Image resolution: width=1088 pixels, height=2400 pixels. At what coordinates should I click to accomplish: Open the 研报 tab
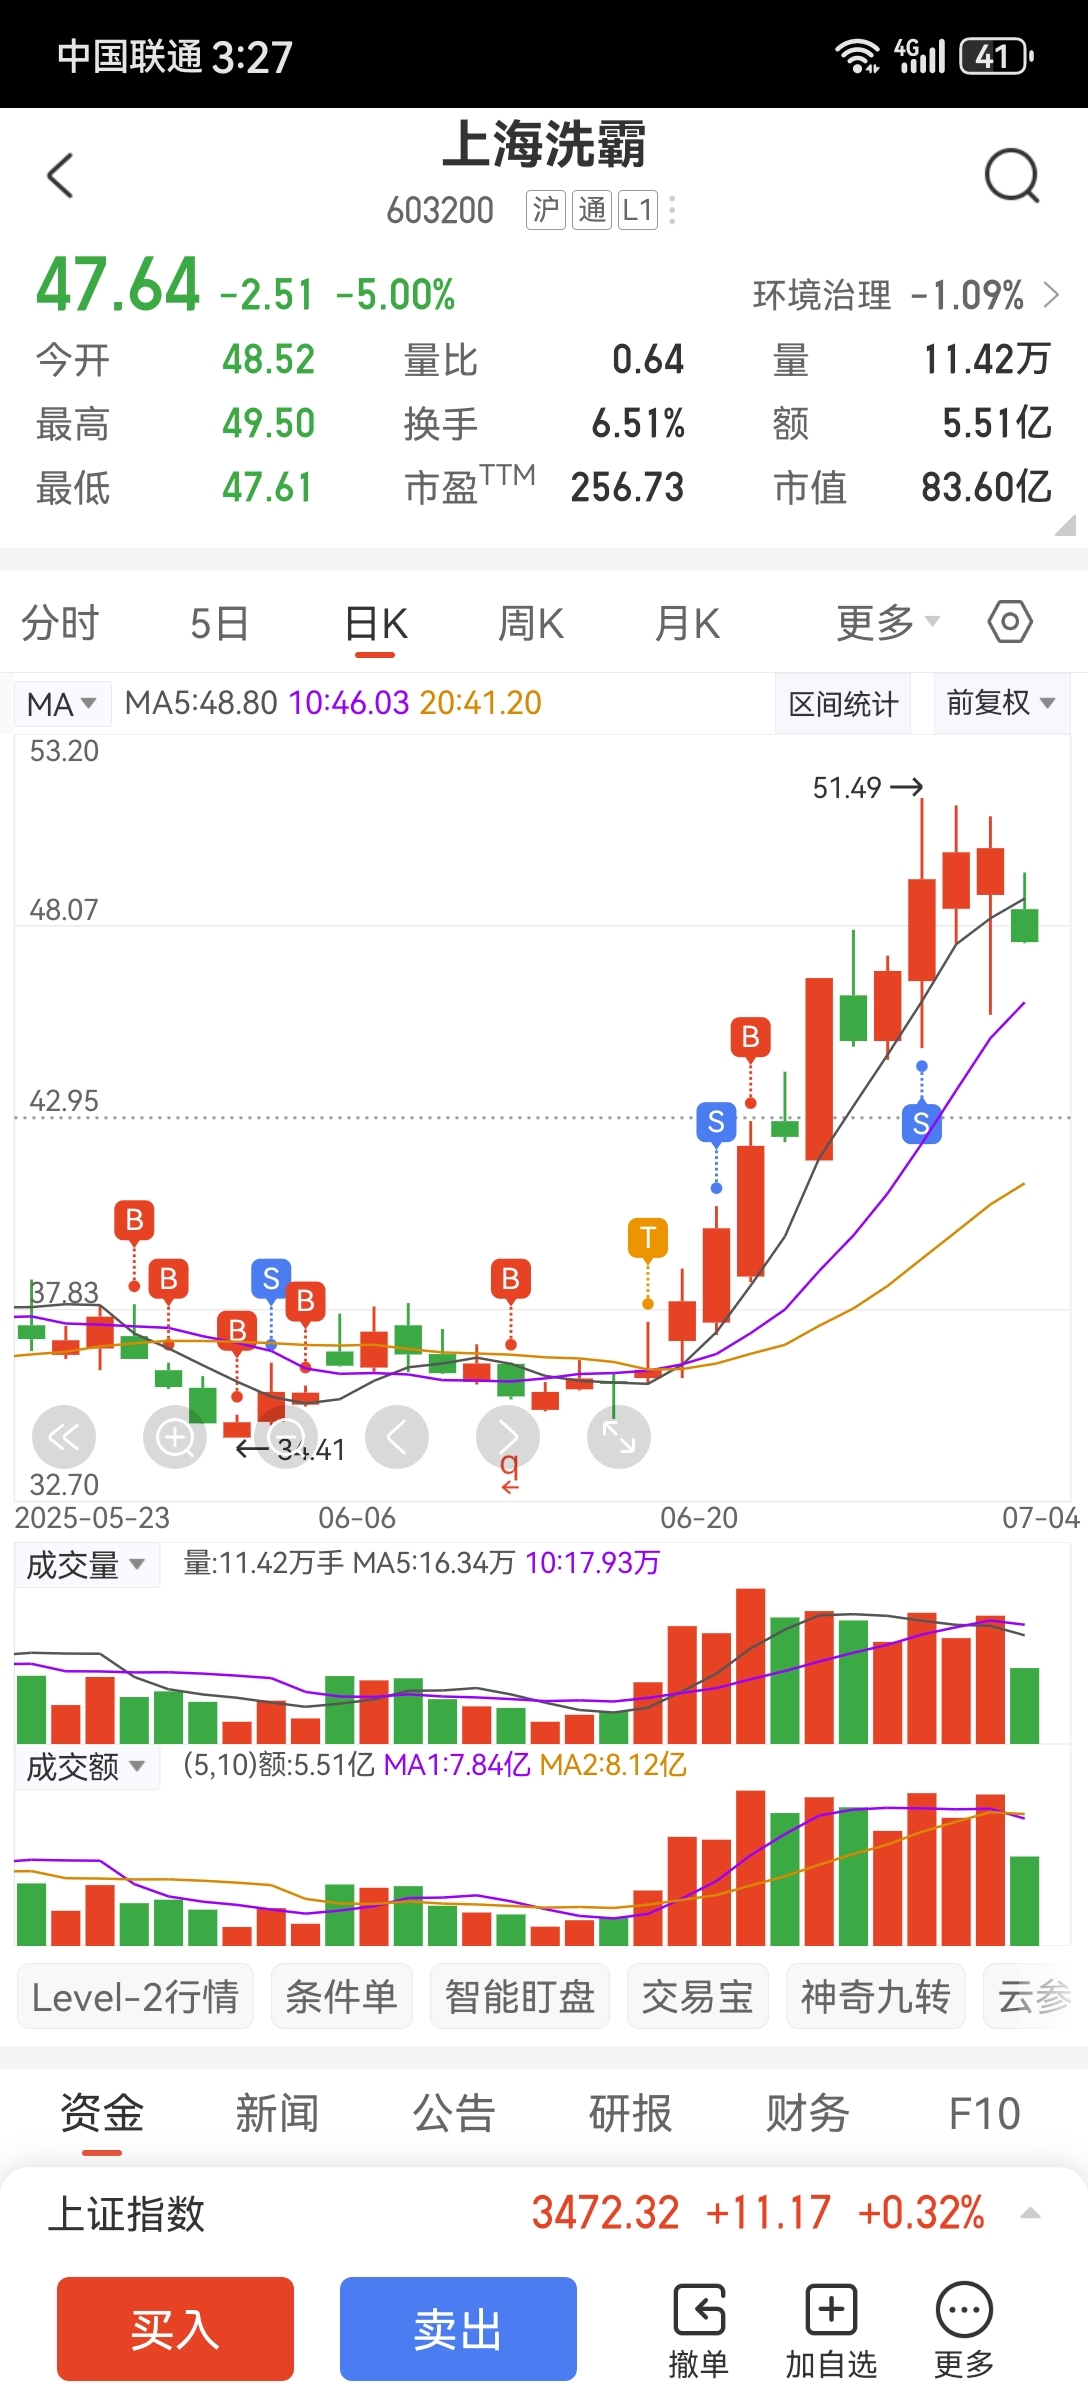[x=630, y=2112]
